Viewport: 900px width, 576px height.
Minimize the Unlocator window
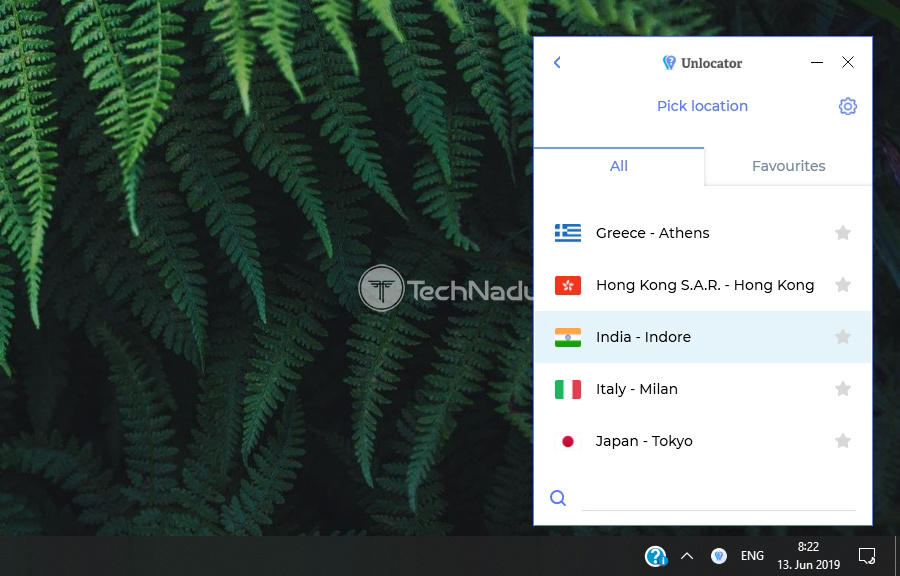817,63
